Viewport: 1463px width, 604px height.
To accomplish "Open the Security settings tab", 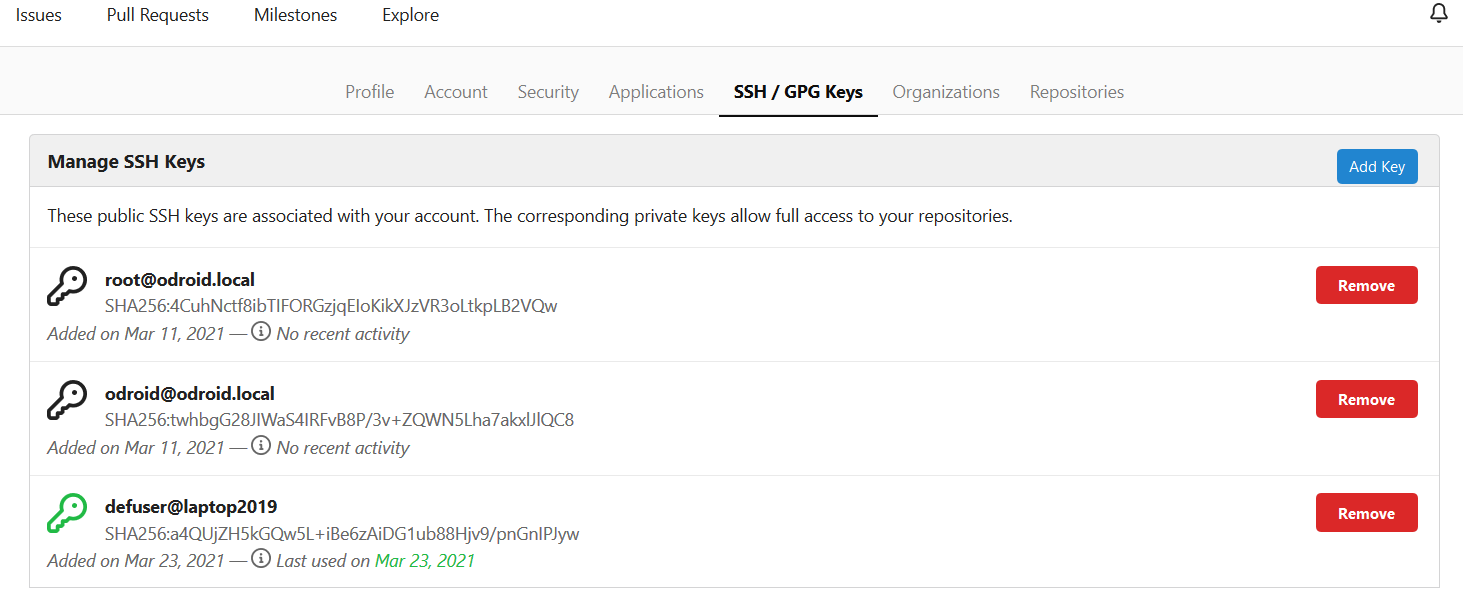I will click(548, 92).
